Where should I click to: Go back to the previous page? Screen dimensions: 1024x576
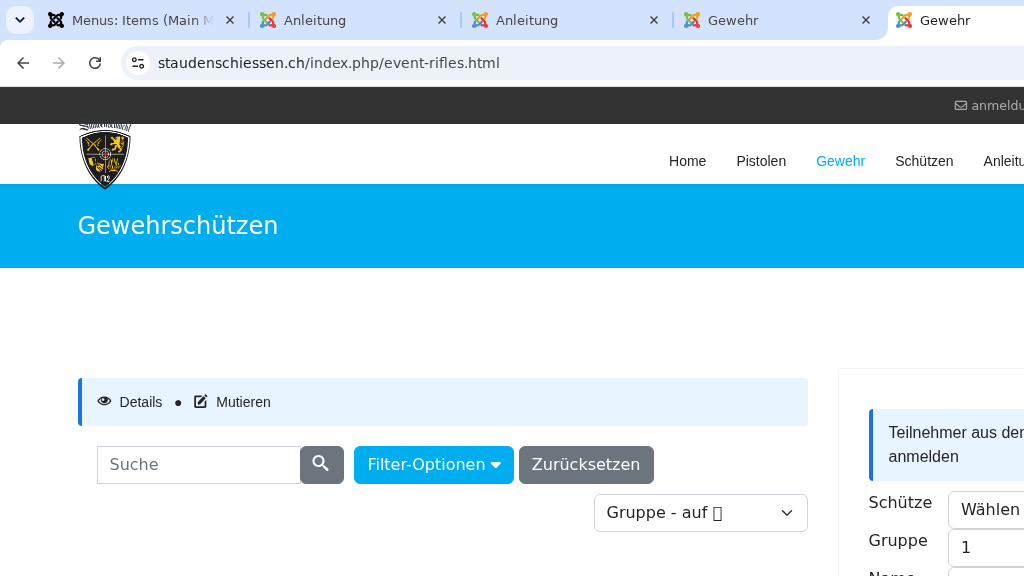pyautogui.click(x=24, y=63)
